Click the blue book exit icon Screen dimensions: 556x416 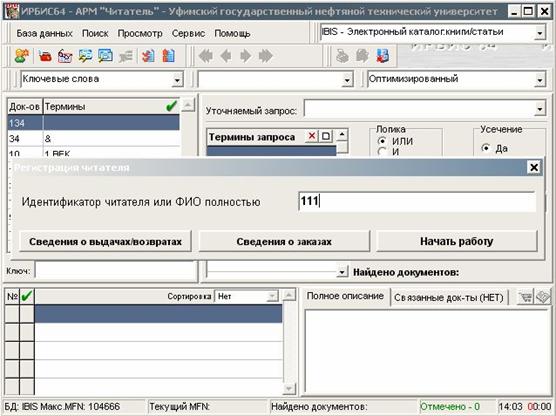(383, 56)
